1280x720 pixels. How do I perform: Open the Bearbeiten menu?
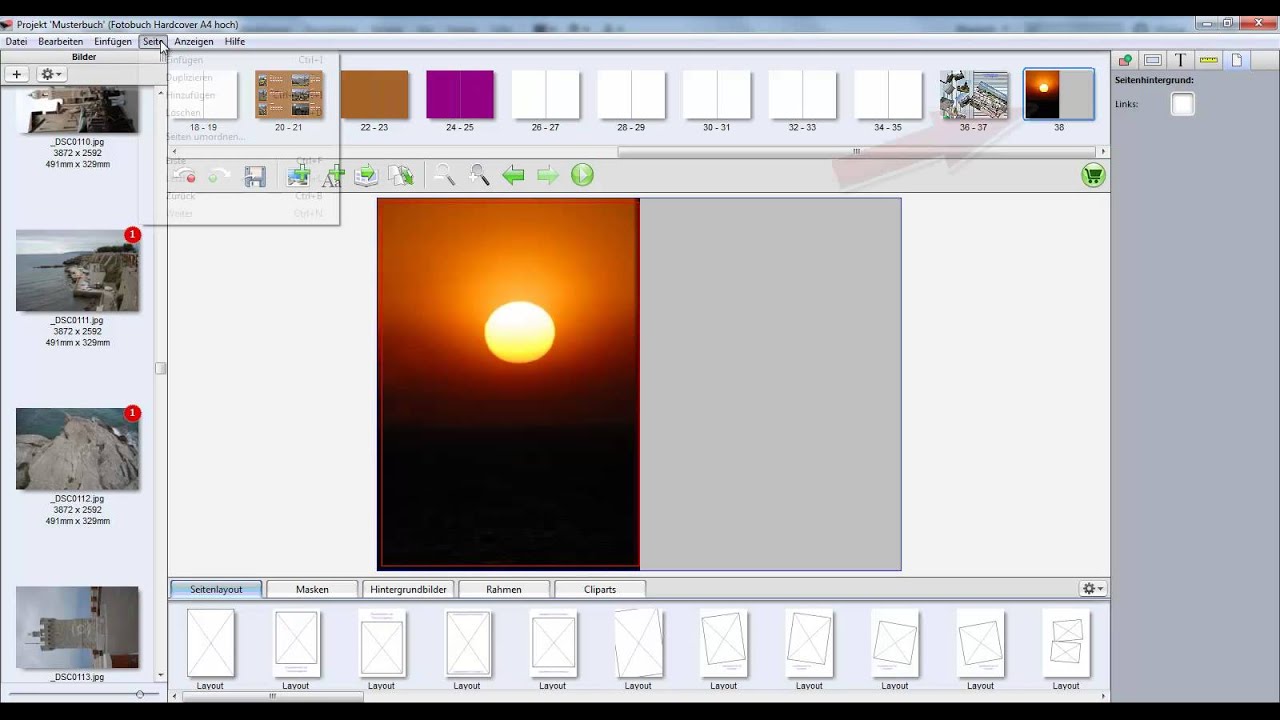[x=61, y=42]
